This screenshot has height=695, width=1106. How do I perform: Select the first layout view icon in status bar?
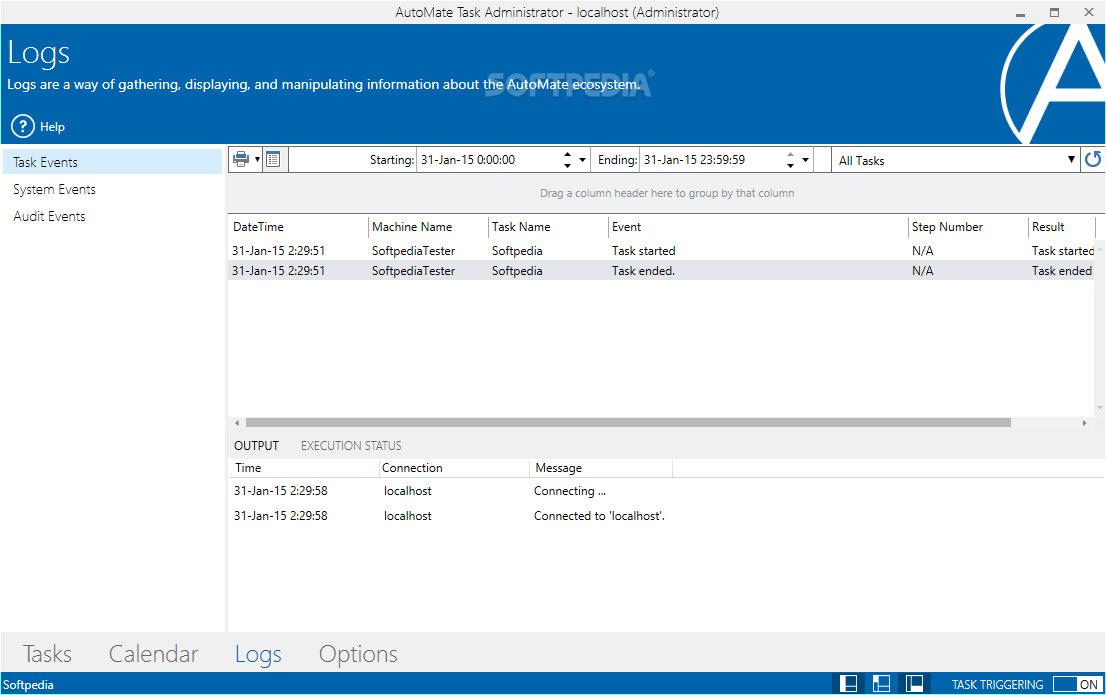click(x=849, y=684)
